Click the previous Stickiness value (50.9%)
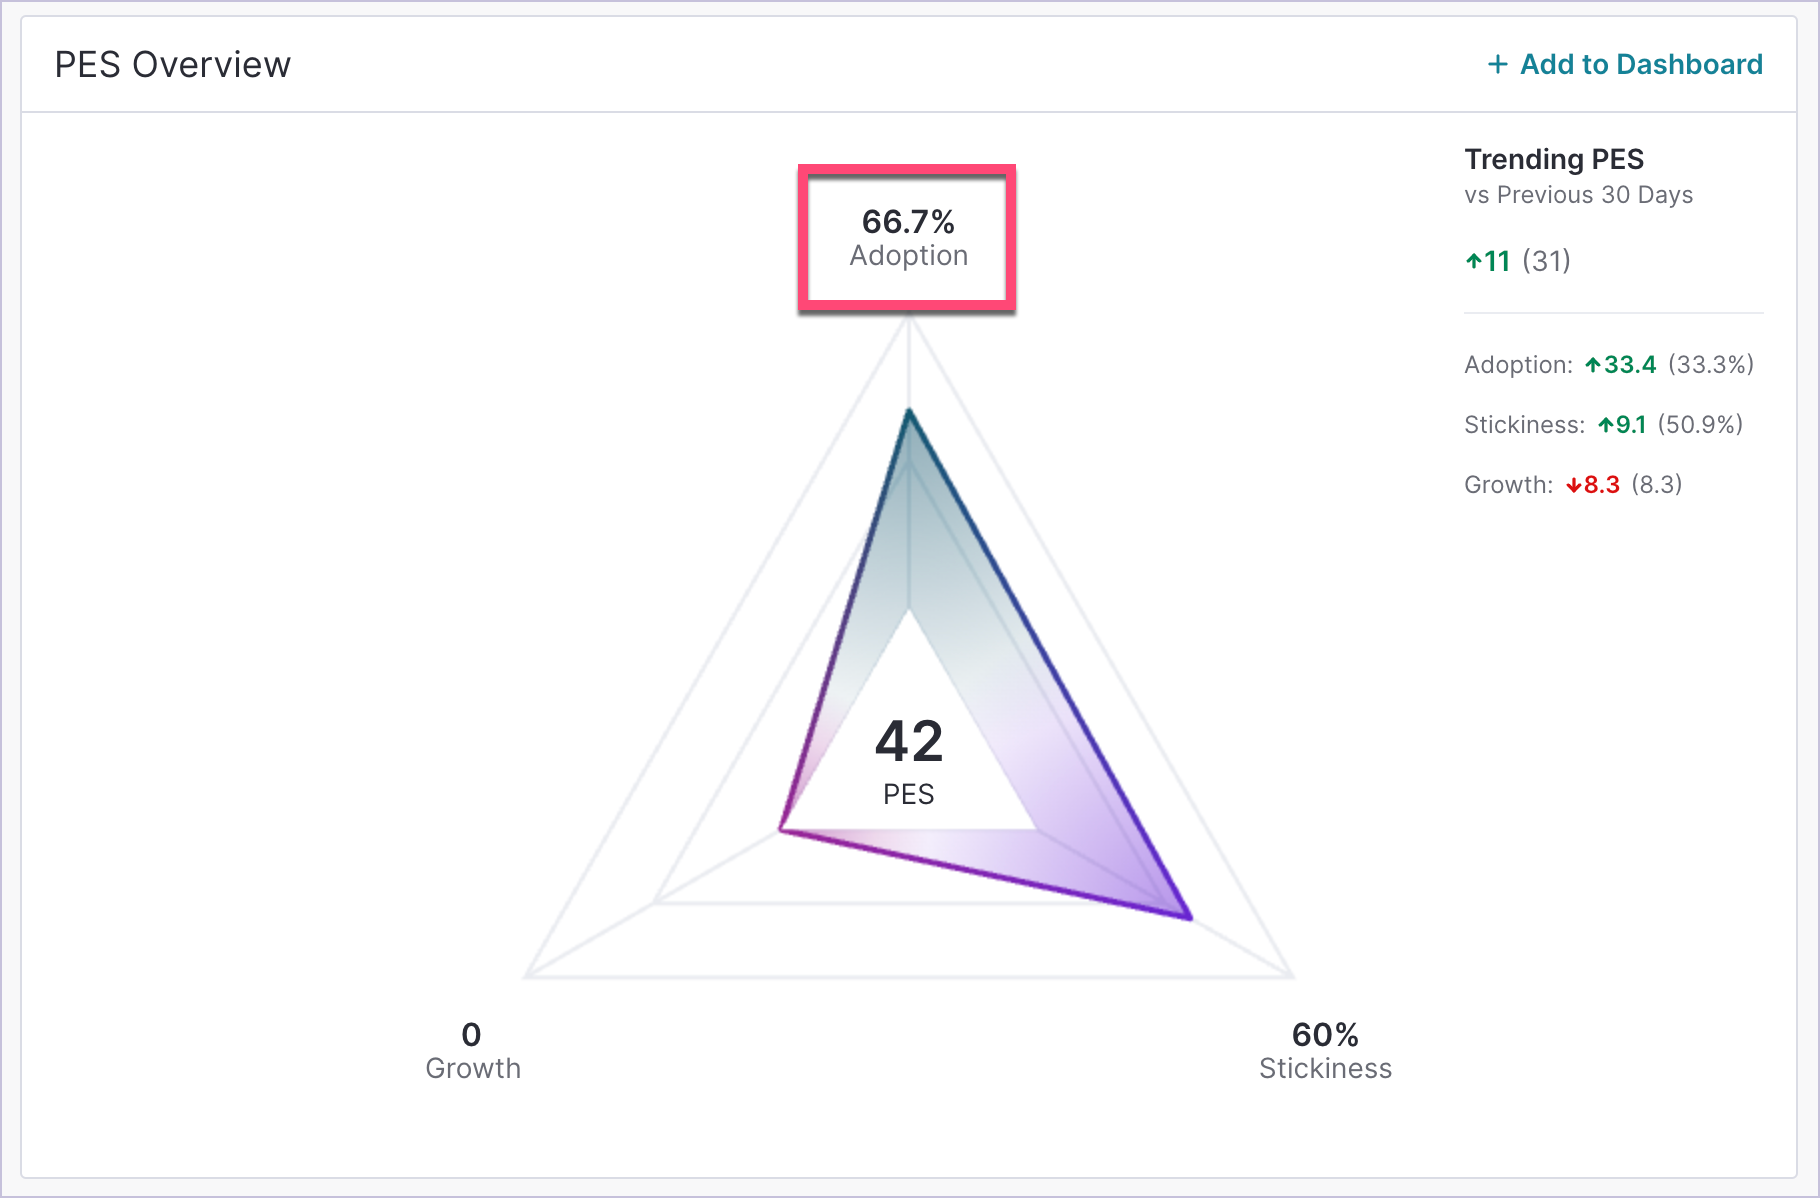Screen dimensions: 1820x1198 1700,425
